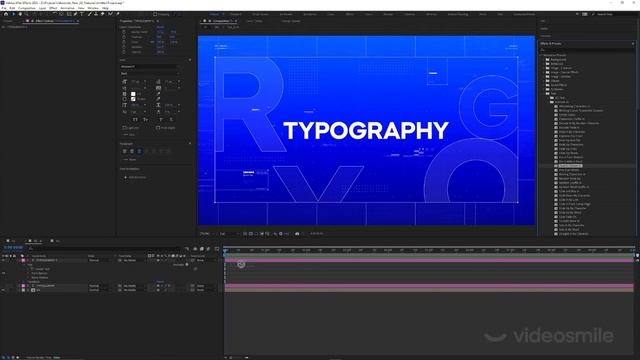Select the Horizontal Type tool
The width and height of the screenshot is (640, 360).
82,14
